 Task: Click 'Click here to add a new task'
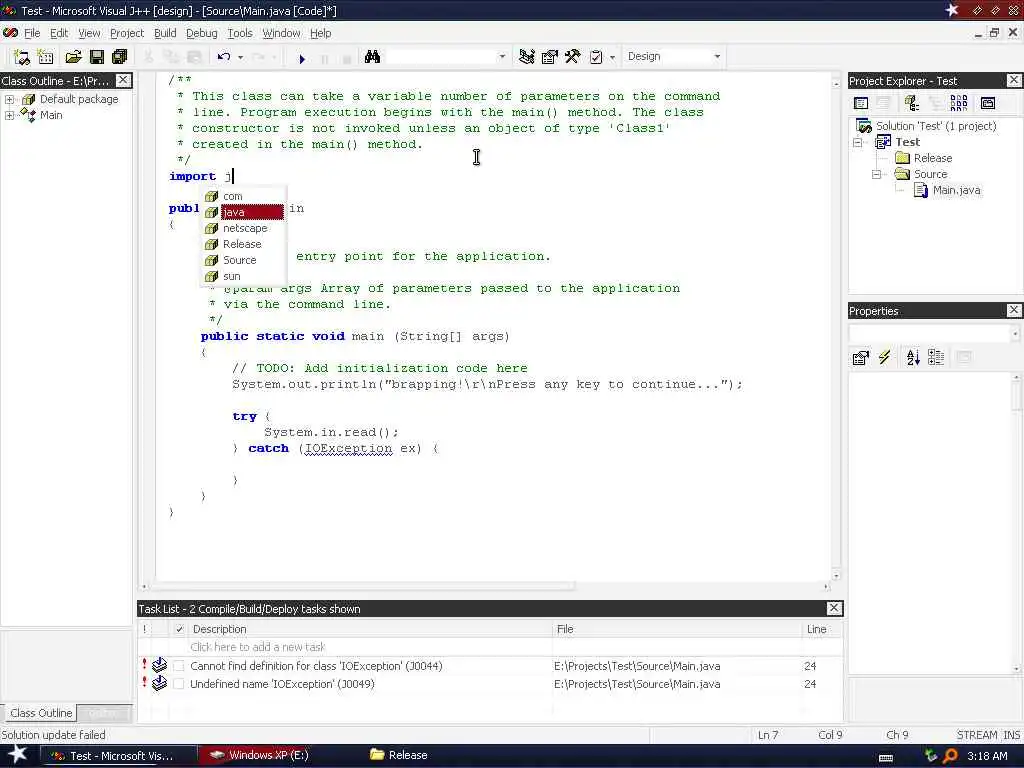coord(257,647)
